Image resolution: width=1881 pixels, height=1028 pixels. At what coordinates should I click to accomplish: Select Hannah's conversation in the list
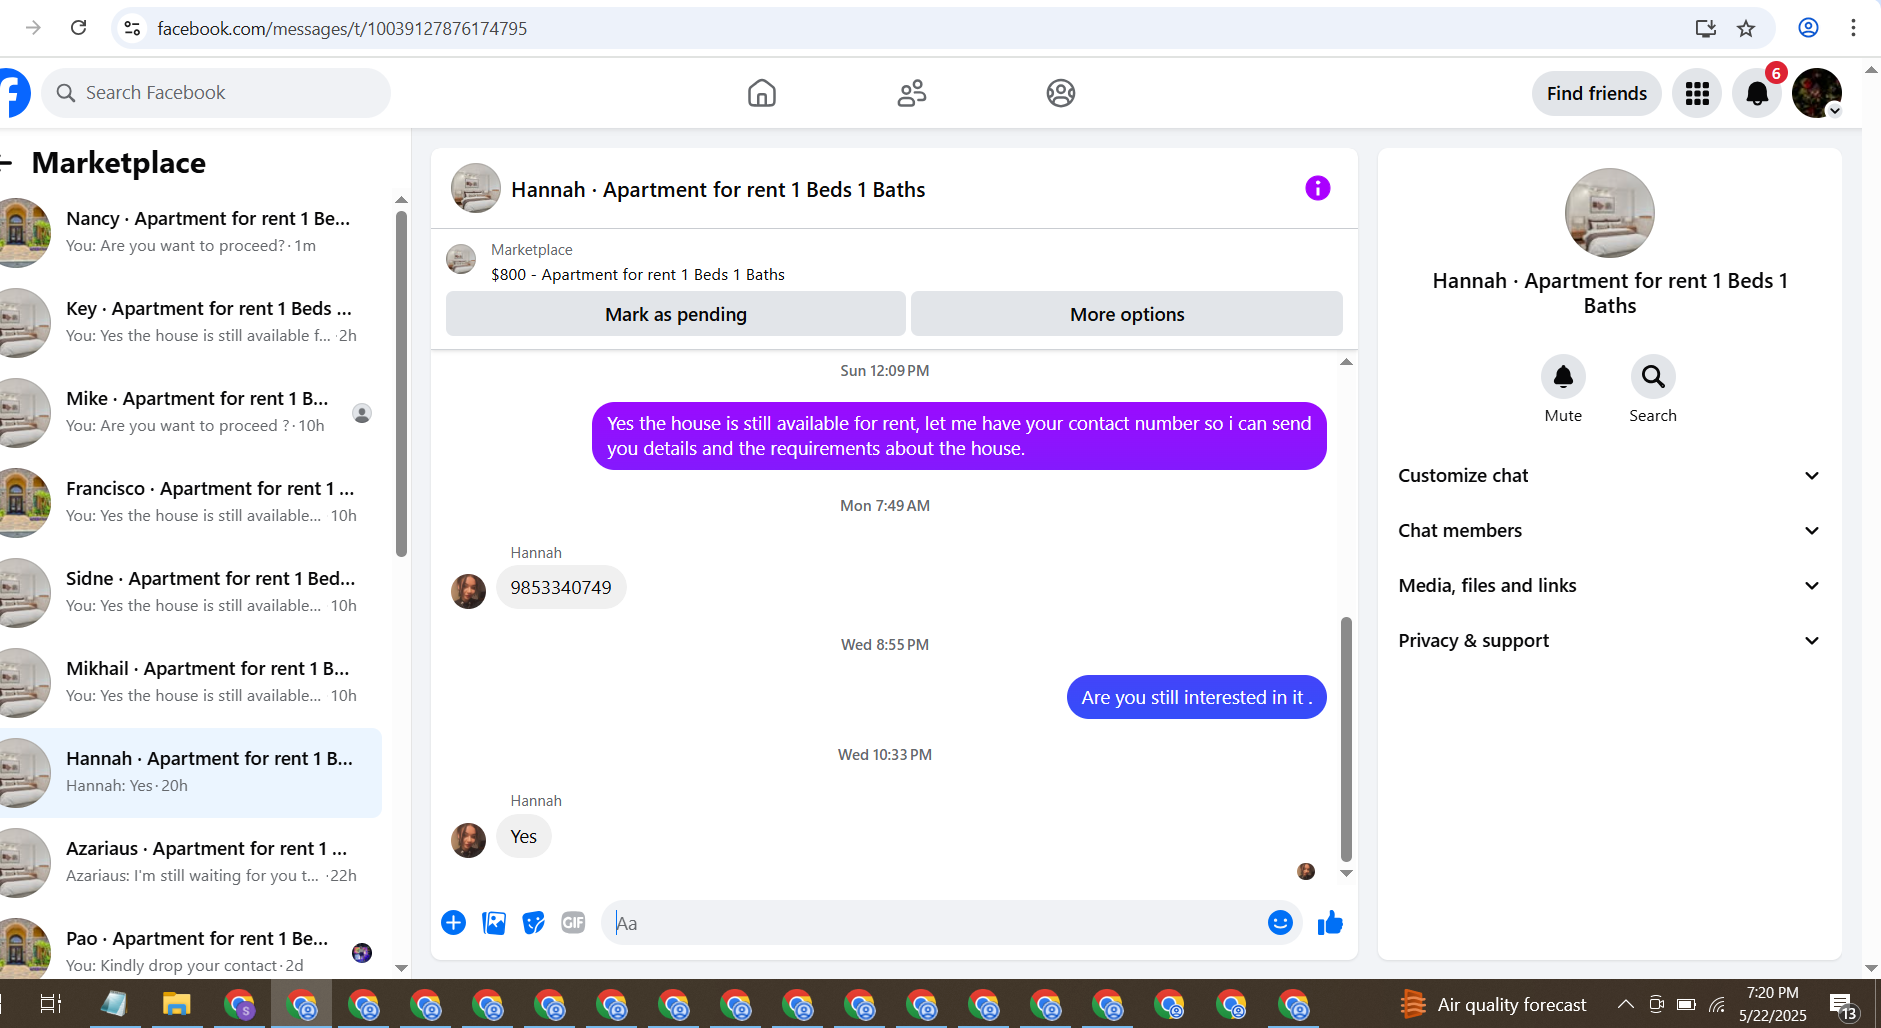191,772
